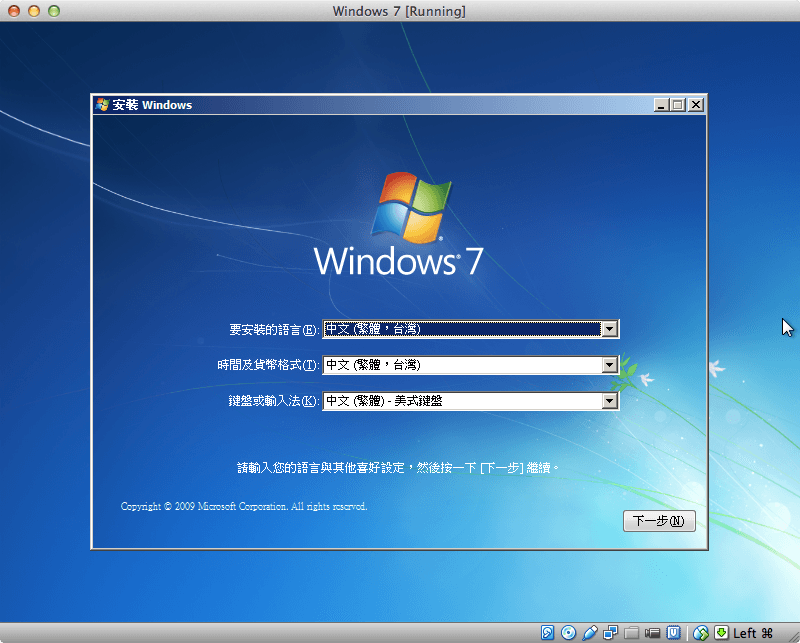
Task: Open the 要安裝的語言 installation language dropdown
Action: (611, 328)
